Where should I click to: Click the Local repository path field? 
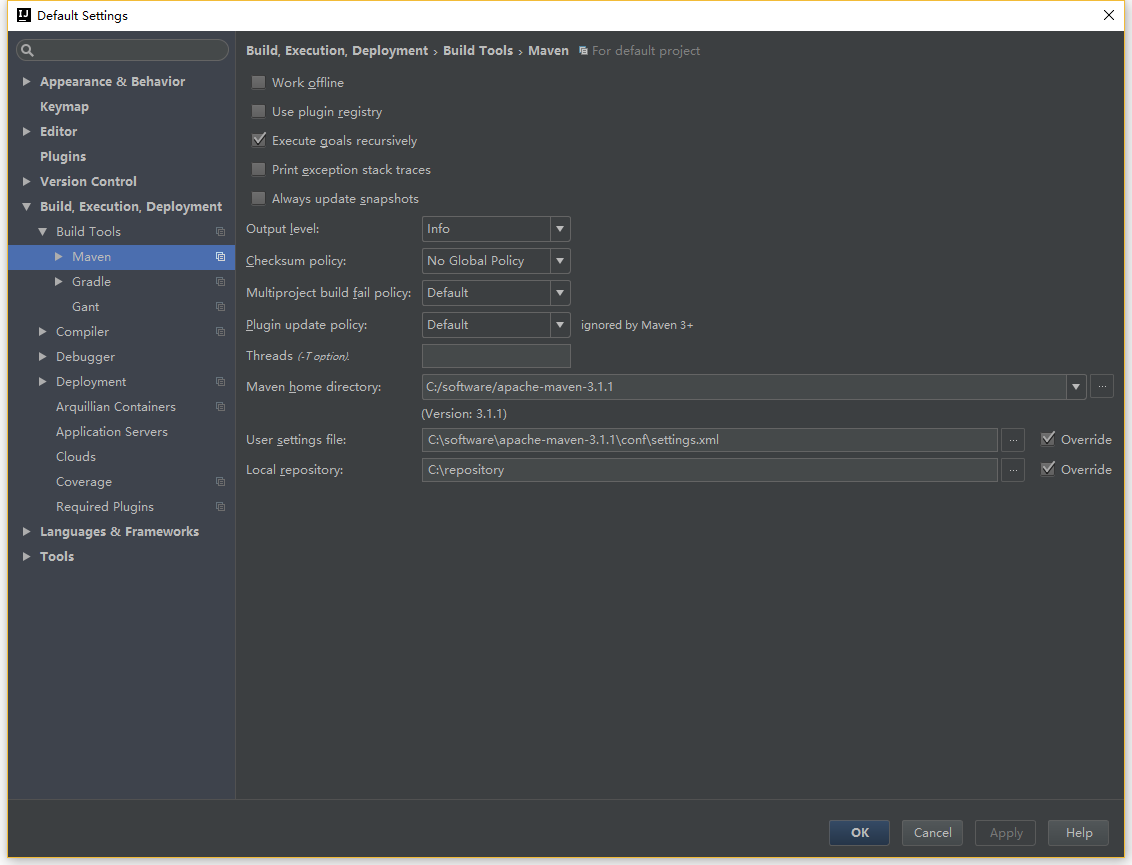(710, 470)
